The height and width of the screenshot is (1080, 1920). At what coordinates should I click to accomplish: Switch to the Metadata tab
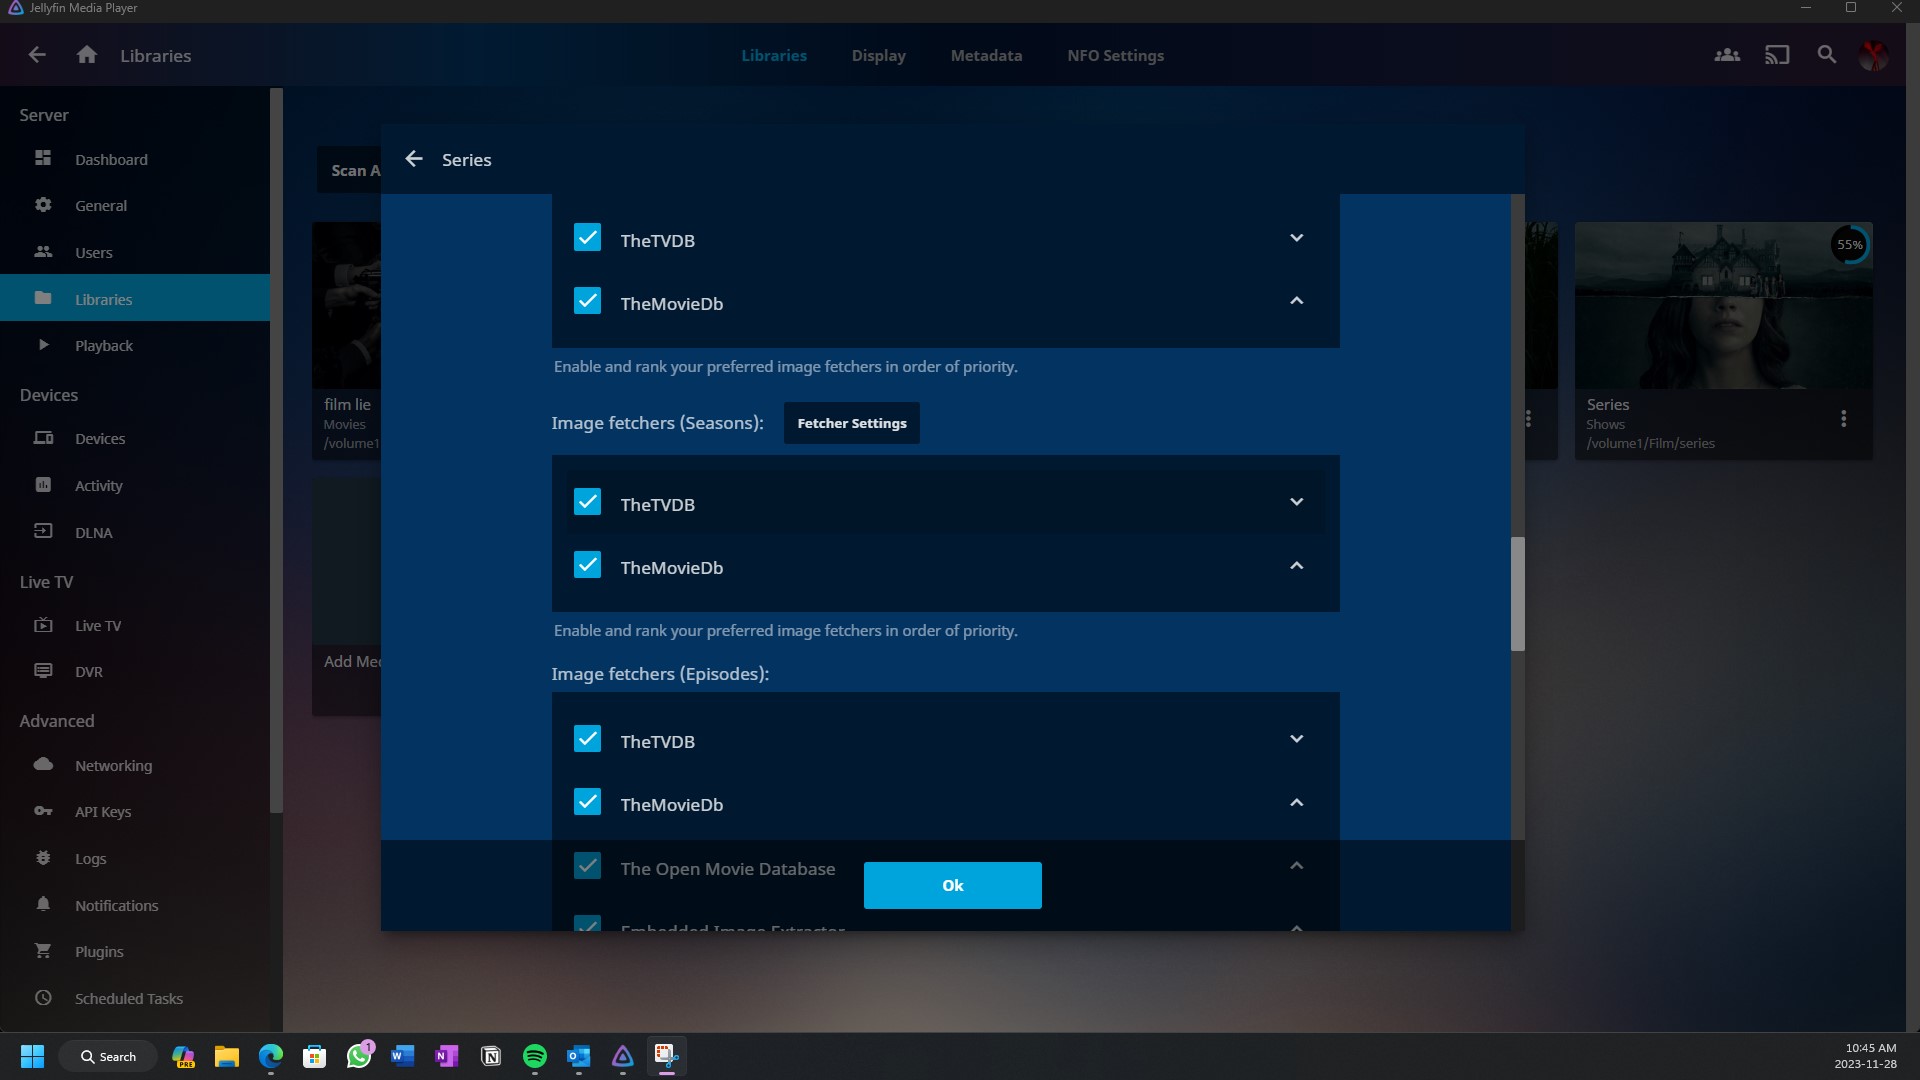pyautogui.click(x=986, y=55)
